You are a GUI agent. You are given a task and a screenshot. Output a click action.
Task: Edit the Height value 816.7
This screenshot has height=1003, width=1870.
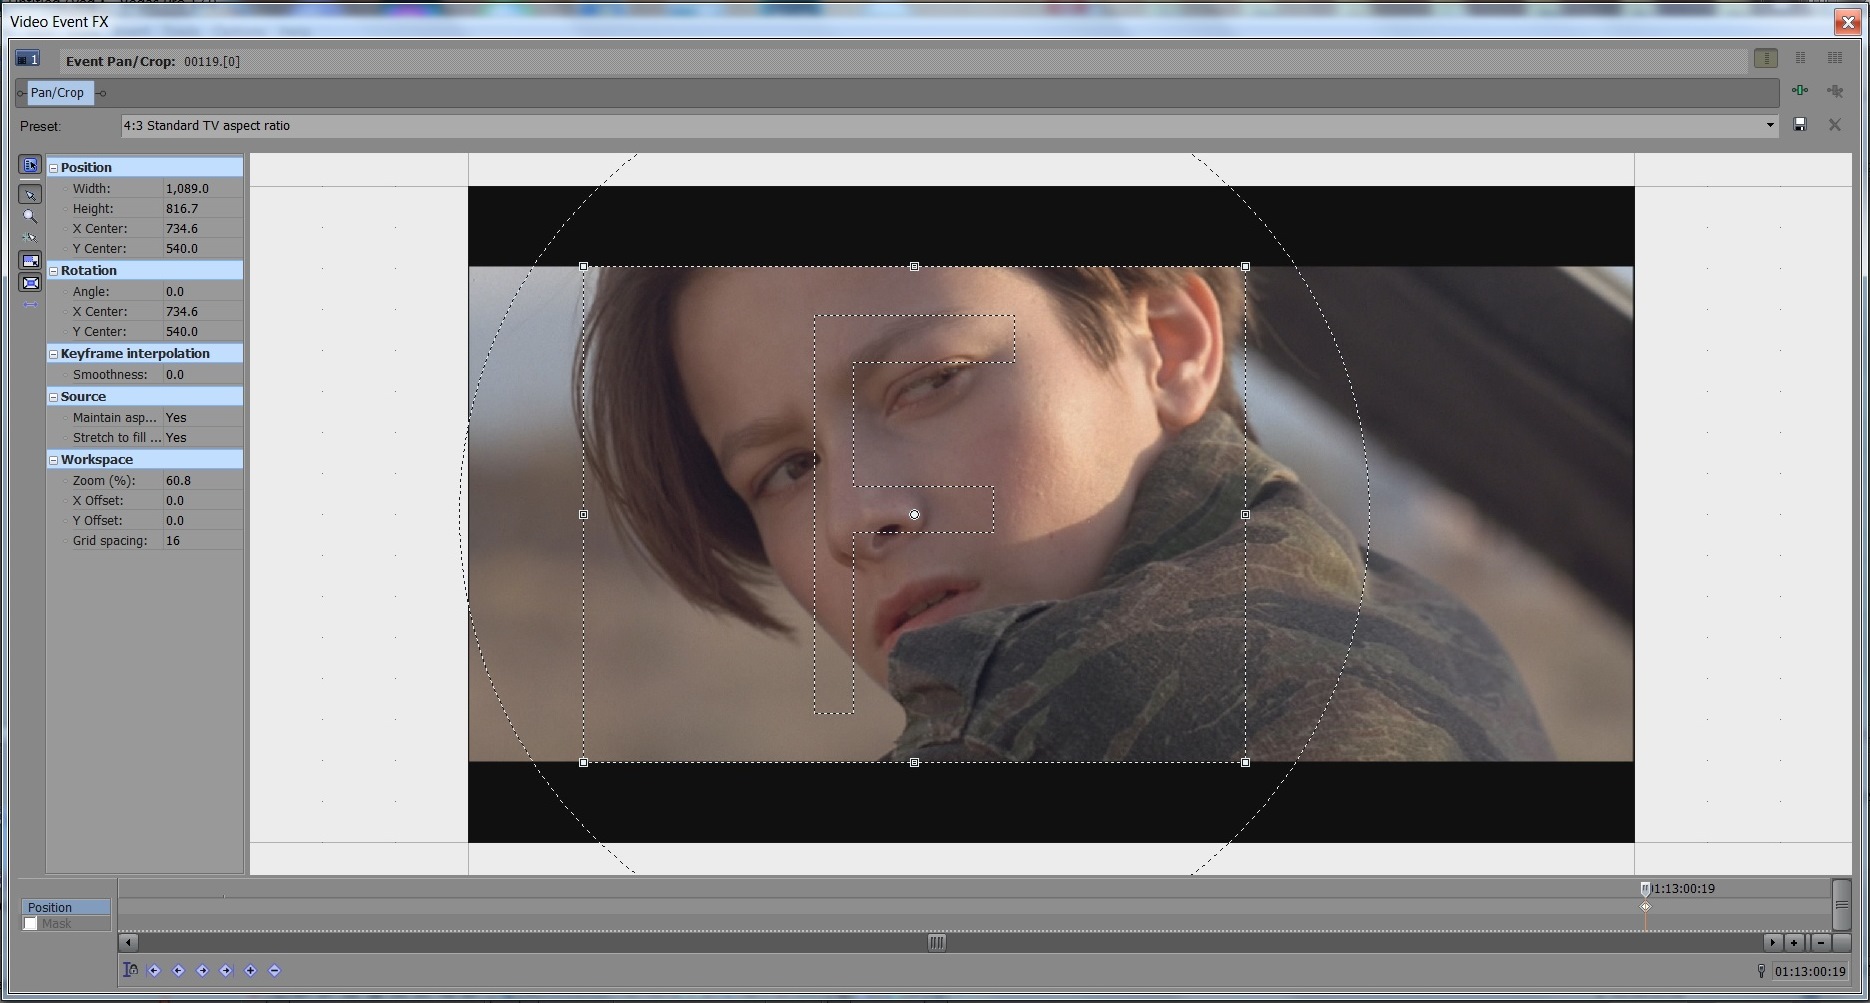coord(202,208)
